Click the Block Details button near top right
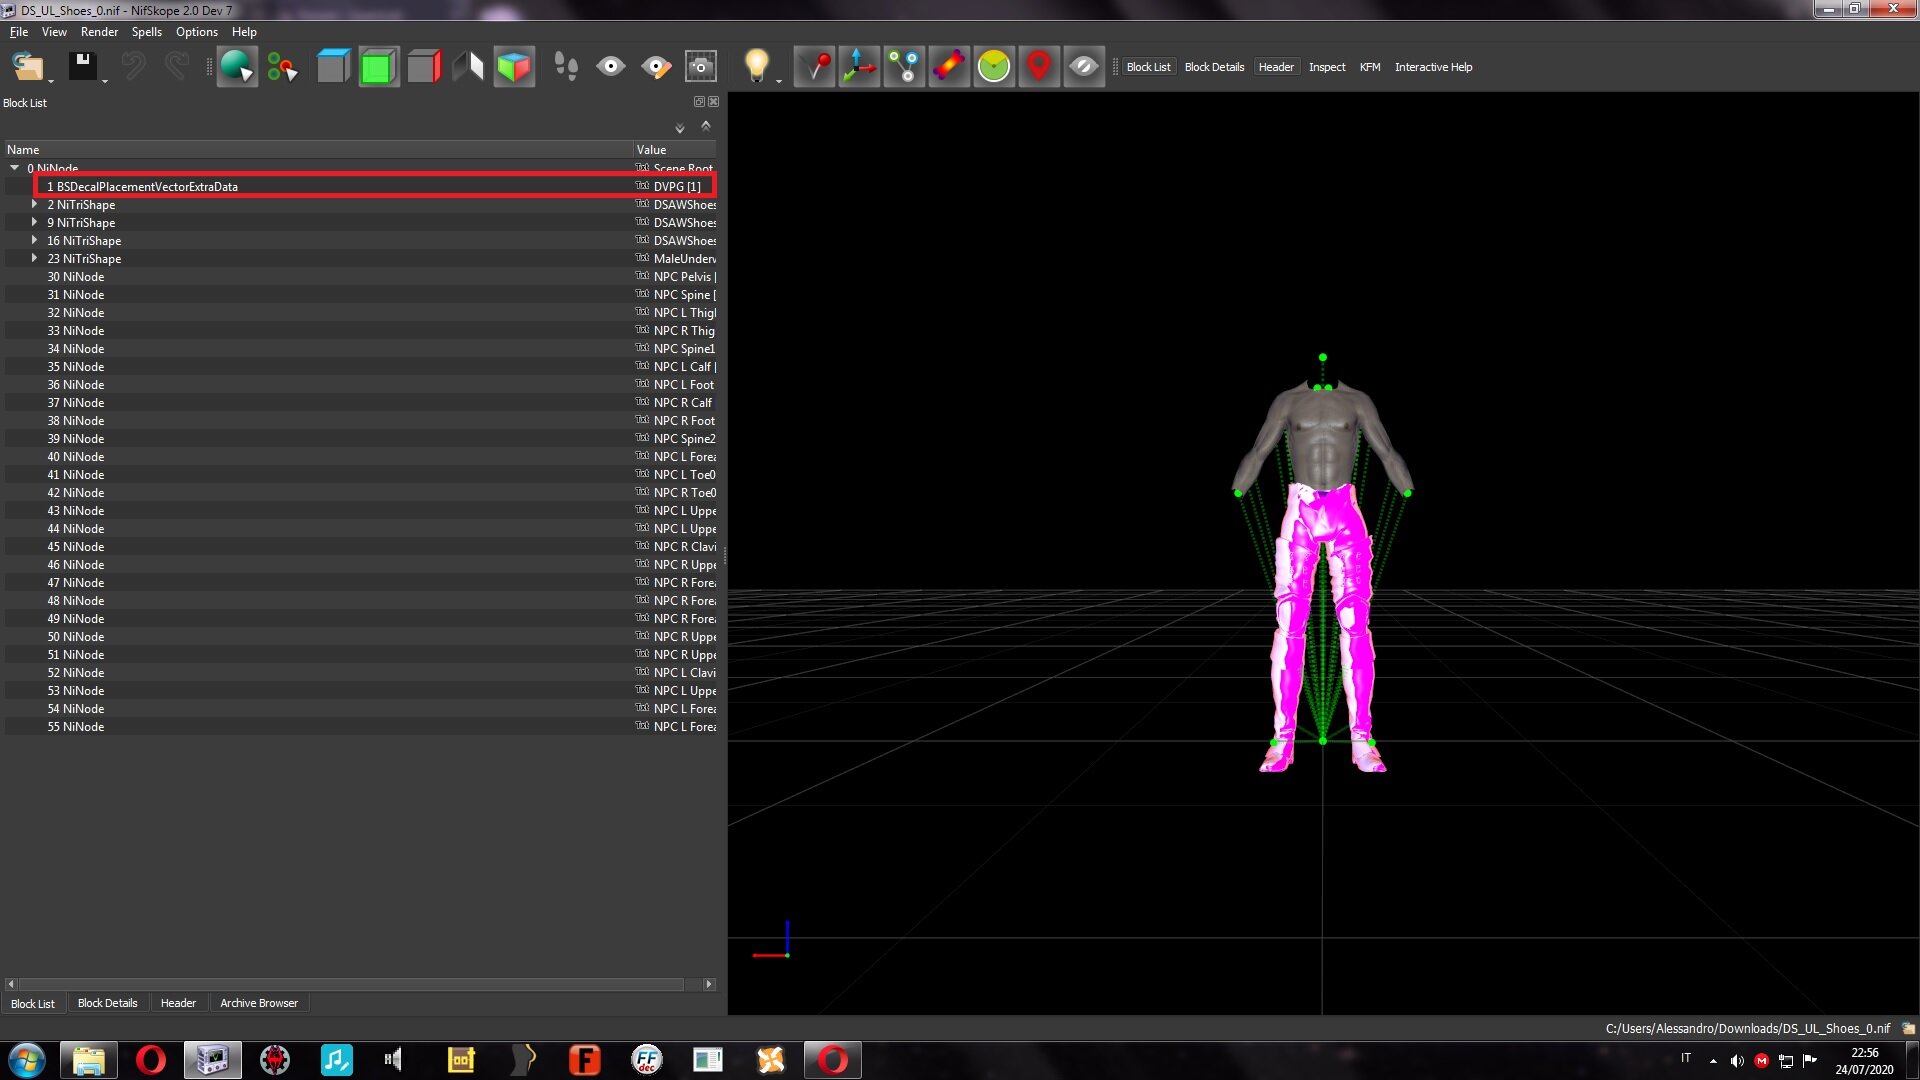1920x1080 pixels. coord(1213,66)
